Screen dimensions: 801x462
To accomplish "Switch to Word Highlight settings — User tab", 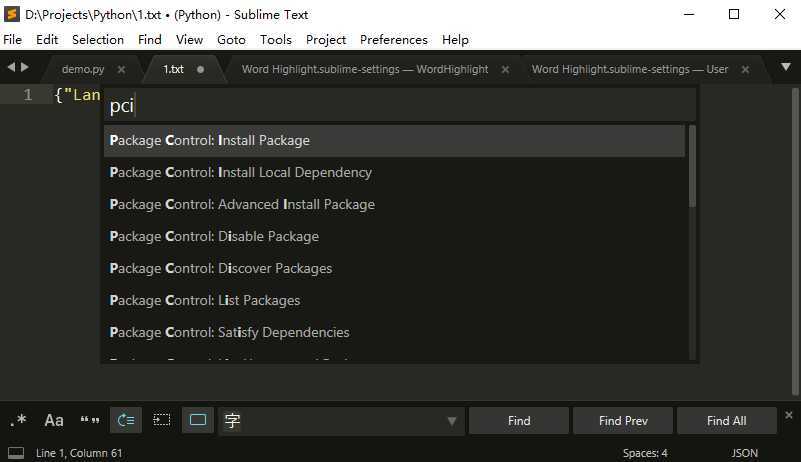I will click(x=629, y=70).
